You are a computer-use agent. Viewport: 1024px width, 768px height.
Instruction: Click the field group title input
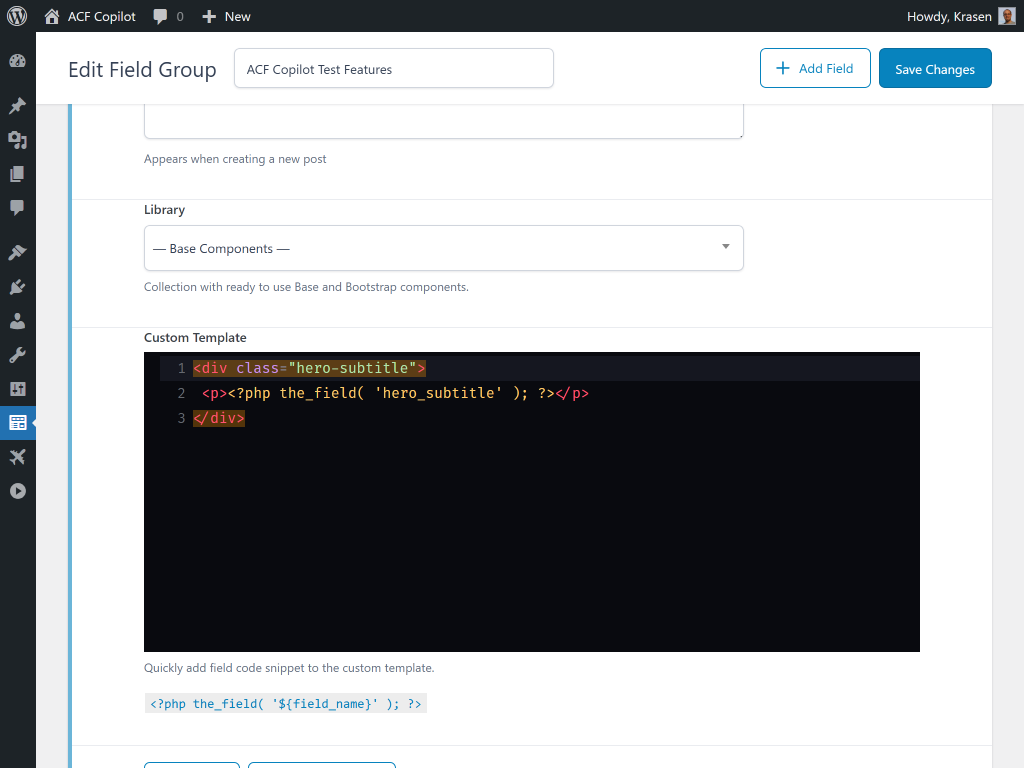coord(393,69)
